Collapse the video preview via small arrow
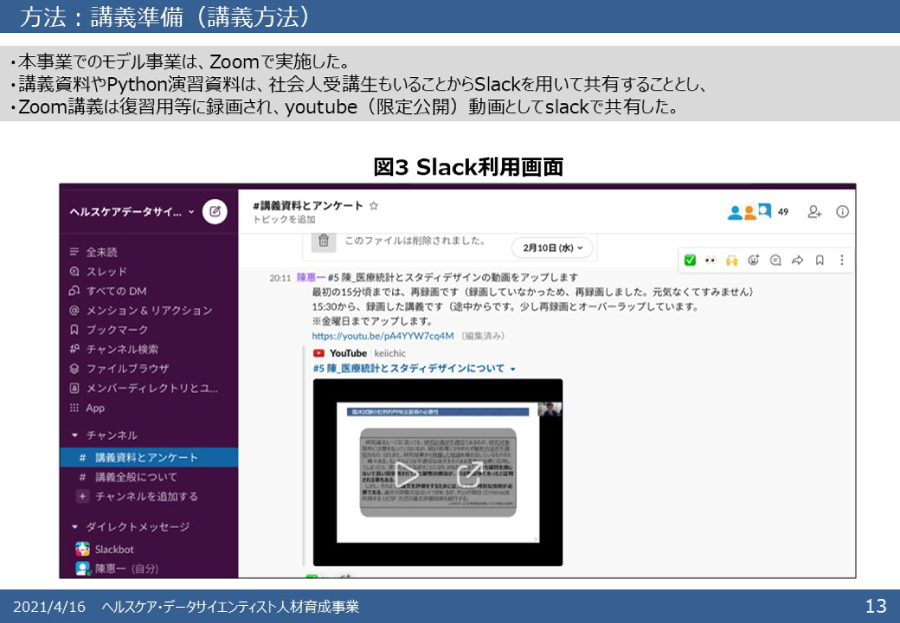Screen dimensions: 900x623 pyautogui.click(x=513, y=369)
